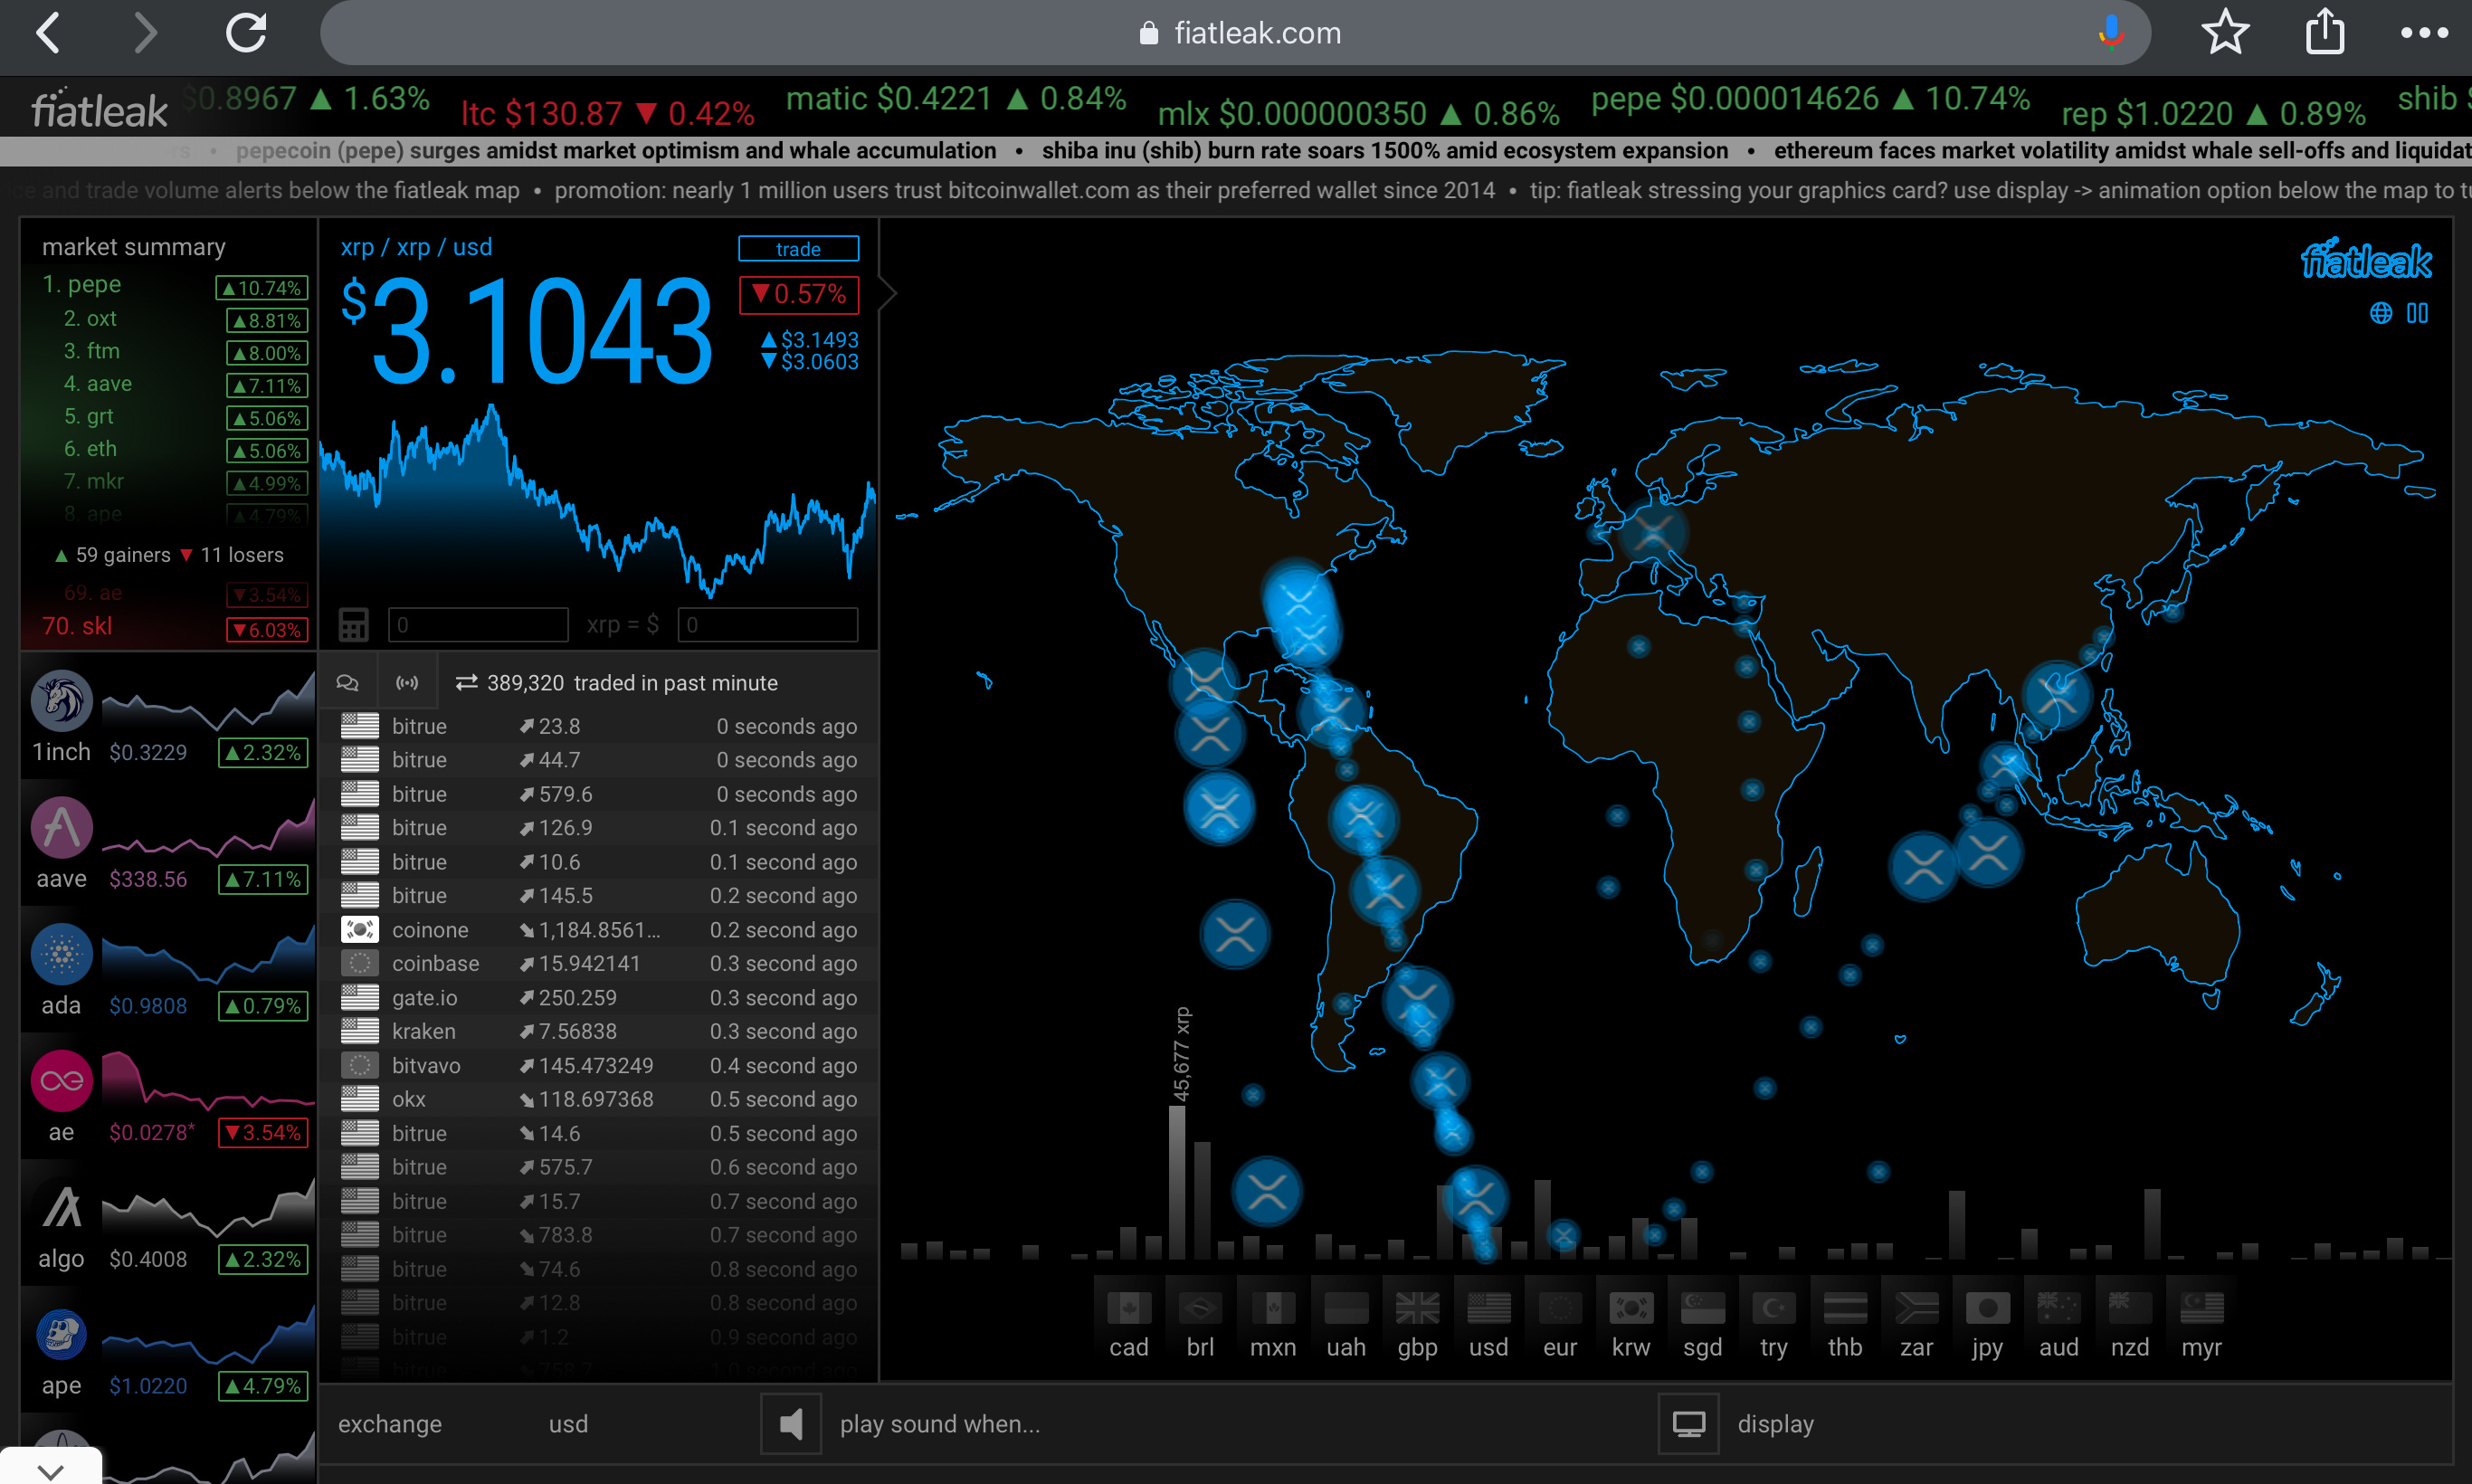The width and height of the screenshot is (2472, 1484).
Task: Pause the map animation
Action: pos(2417,314)
